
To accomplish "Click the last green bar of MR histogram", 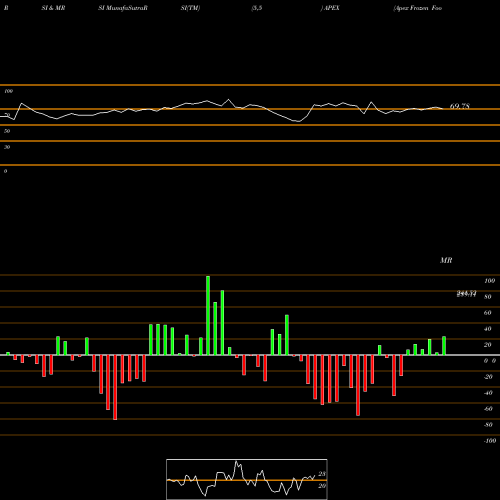I will pyautogui.click(x=444, y=346).
